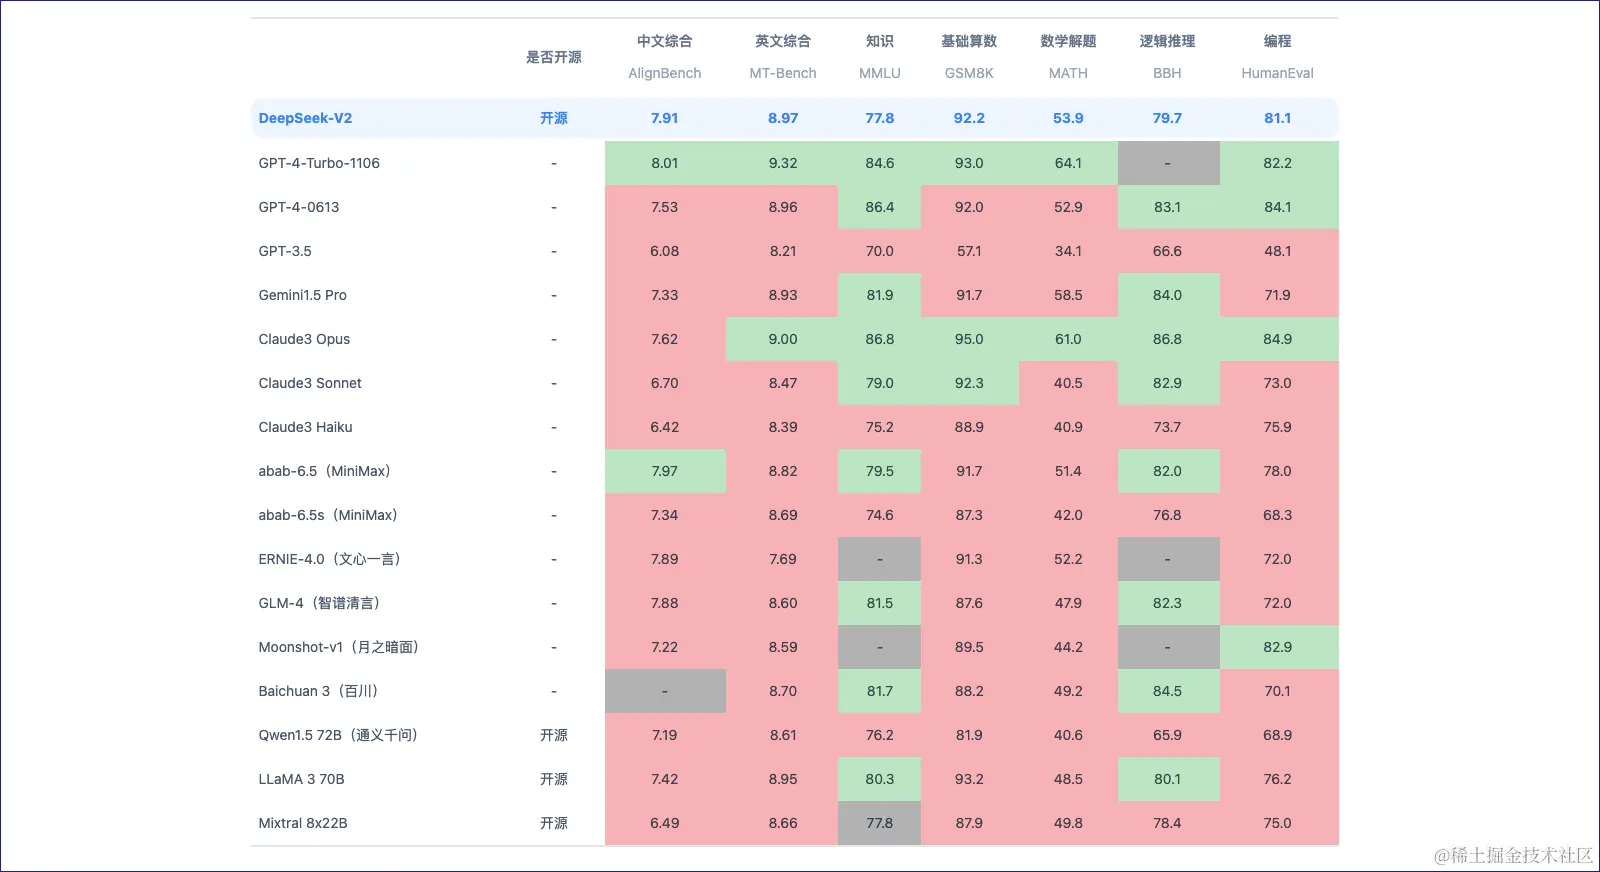Click Claude3 Opus MT-Bench cell 9.00

point(782,339)
